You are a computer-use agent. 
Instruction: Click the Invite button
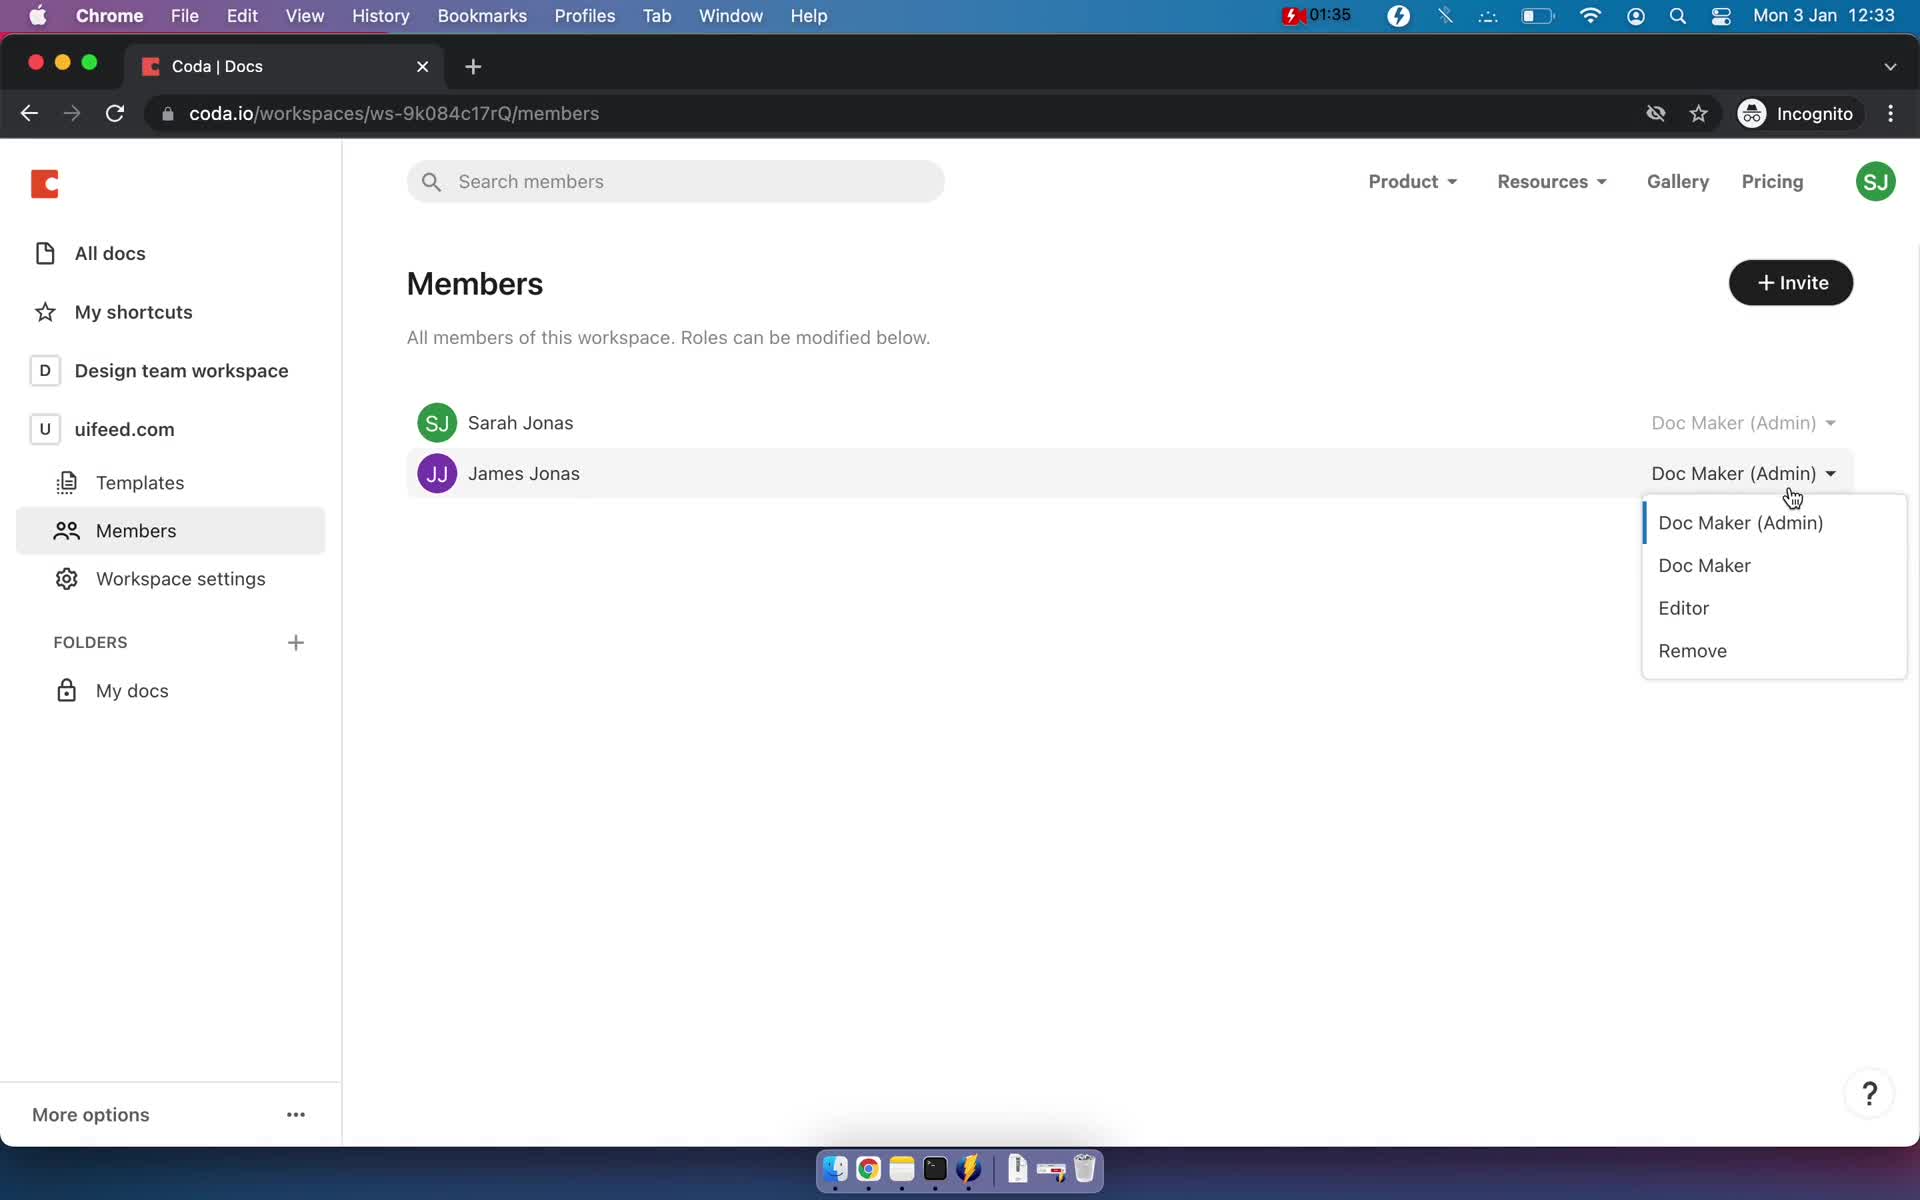coord(1791,282)
